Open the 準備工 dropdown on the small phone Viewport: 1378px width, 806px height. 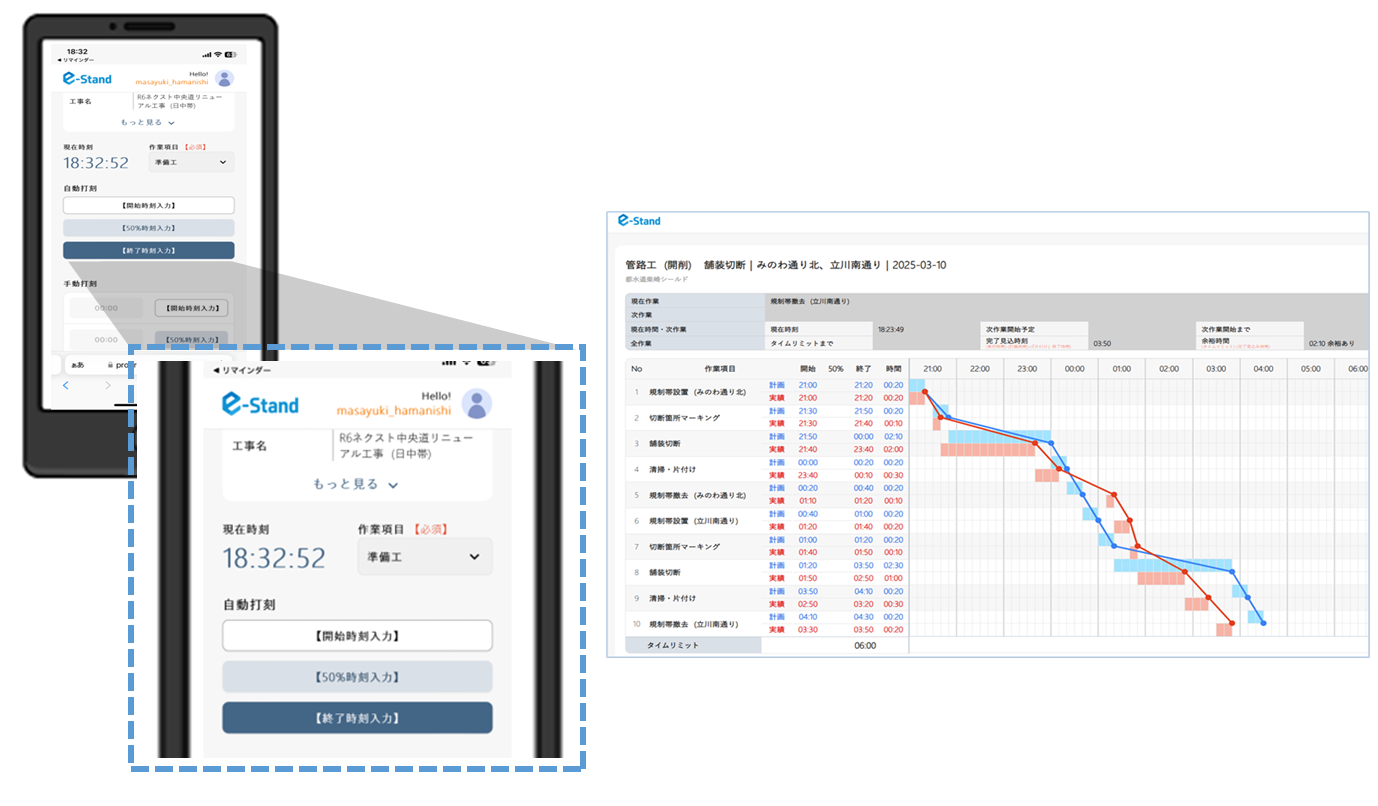[x=191, y=162]
